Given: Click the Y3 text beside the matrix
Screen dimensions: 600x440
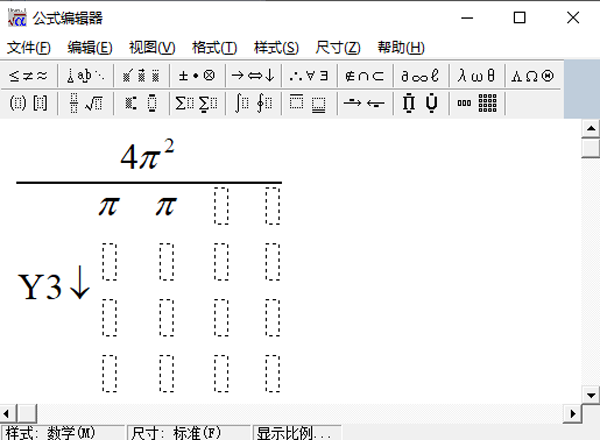Looking at the screenshot, I should click(x=40, y=287).
